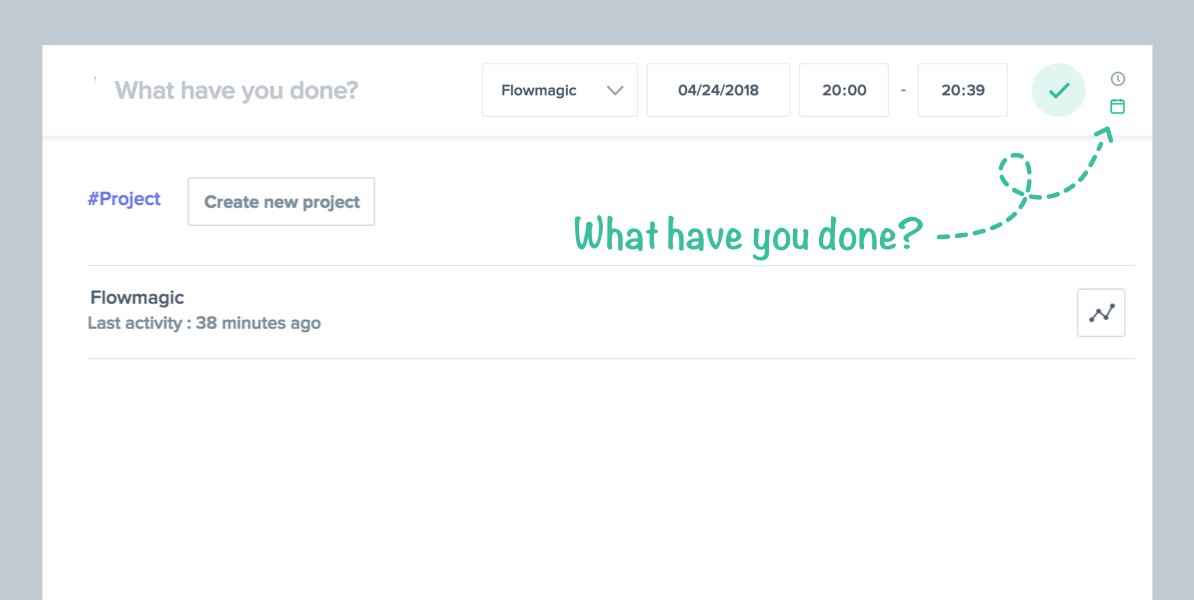
Task: Select the #Project heading link
Action: [x=124, y=199]
